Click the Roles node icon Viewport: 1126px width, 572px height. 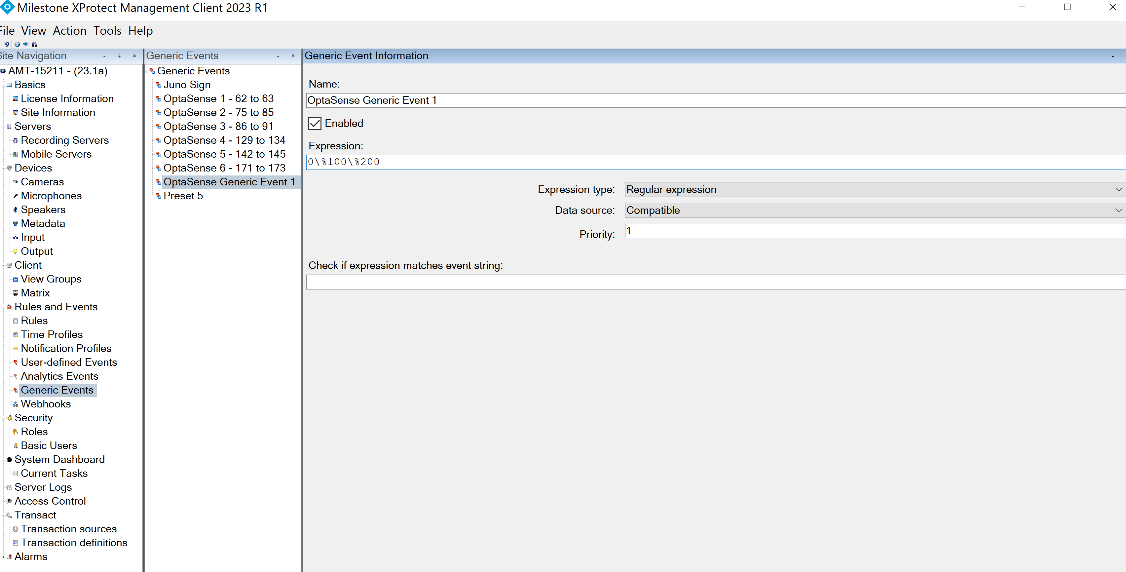pos(15,432)
